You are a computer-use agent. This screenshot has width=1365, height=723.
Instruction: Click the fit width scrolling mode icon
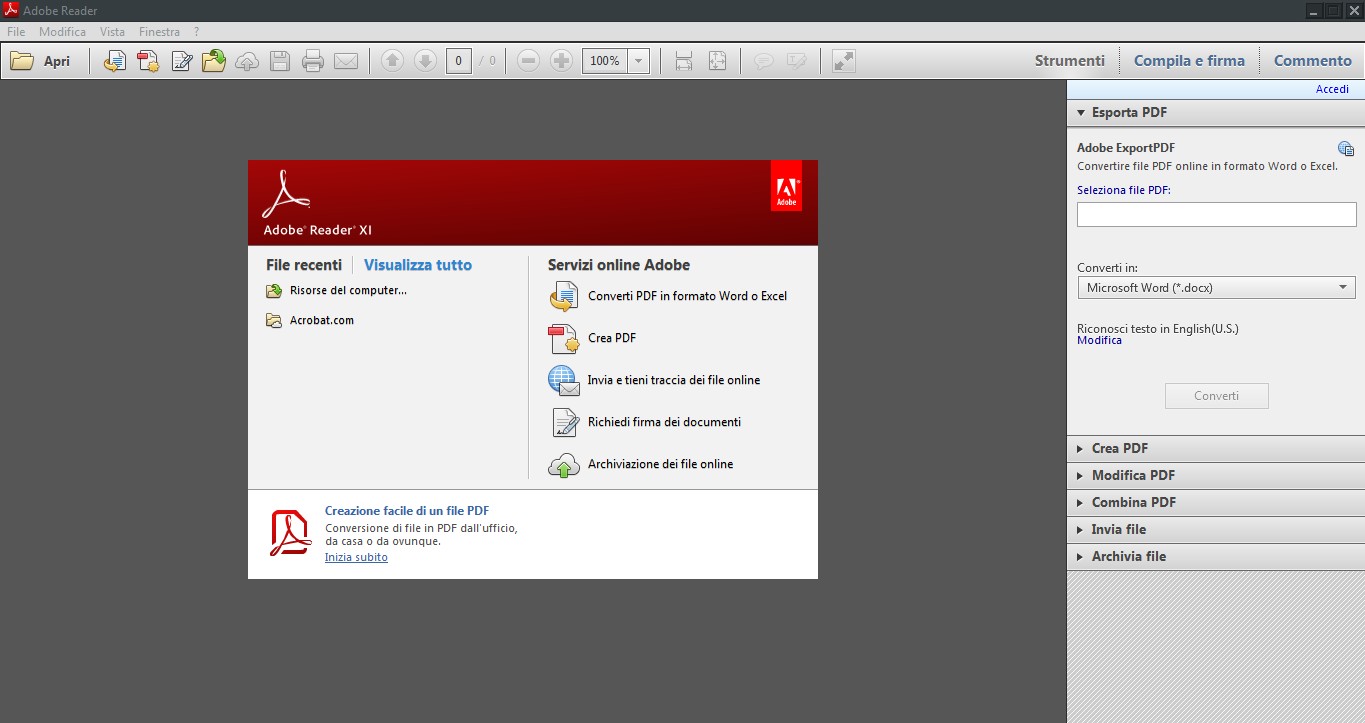(x=684, y=61)
